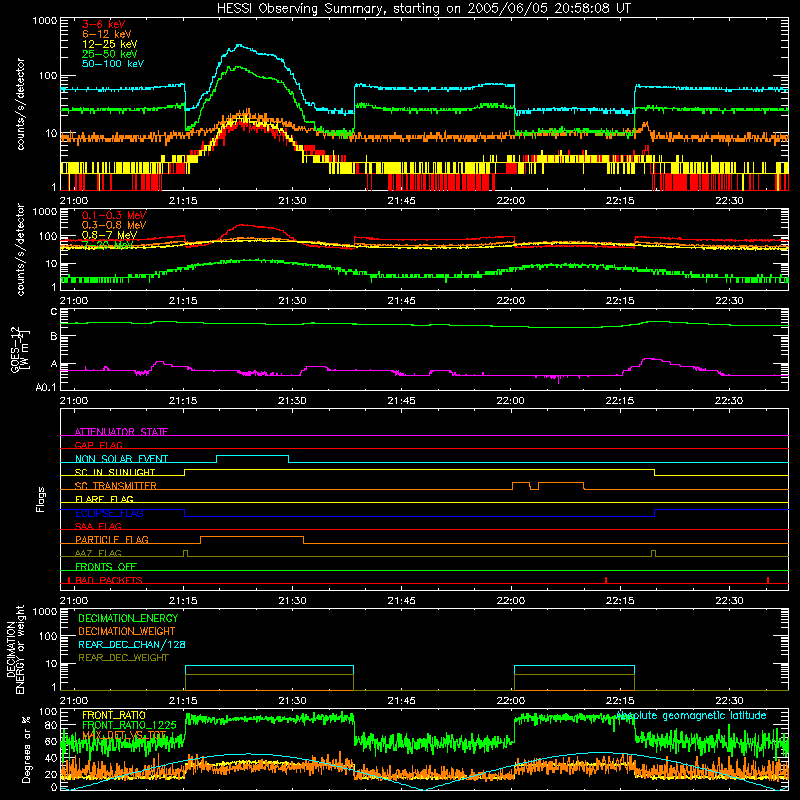Click the 21:30 tick under MeV panel
Viewport: 800px width, 800px height.
tap(292, 301)
